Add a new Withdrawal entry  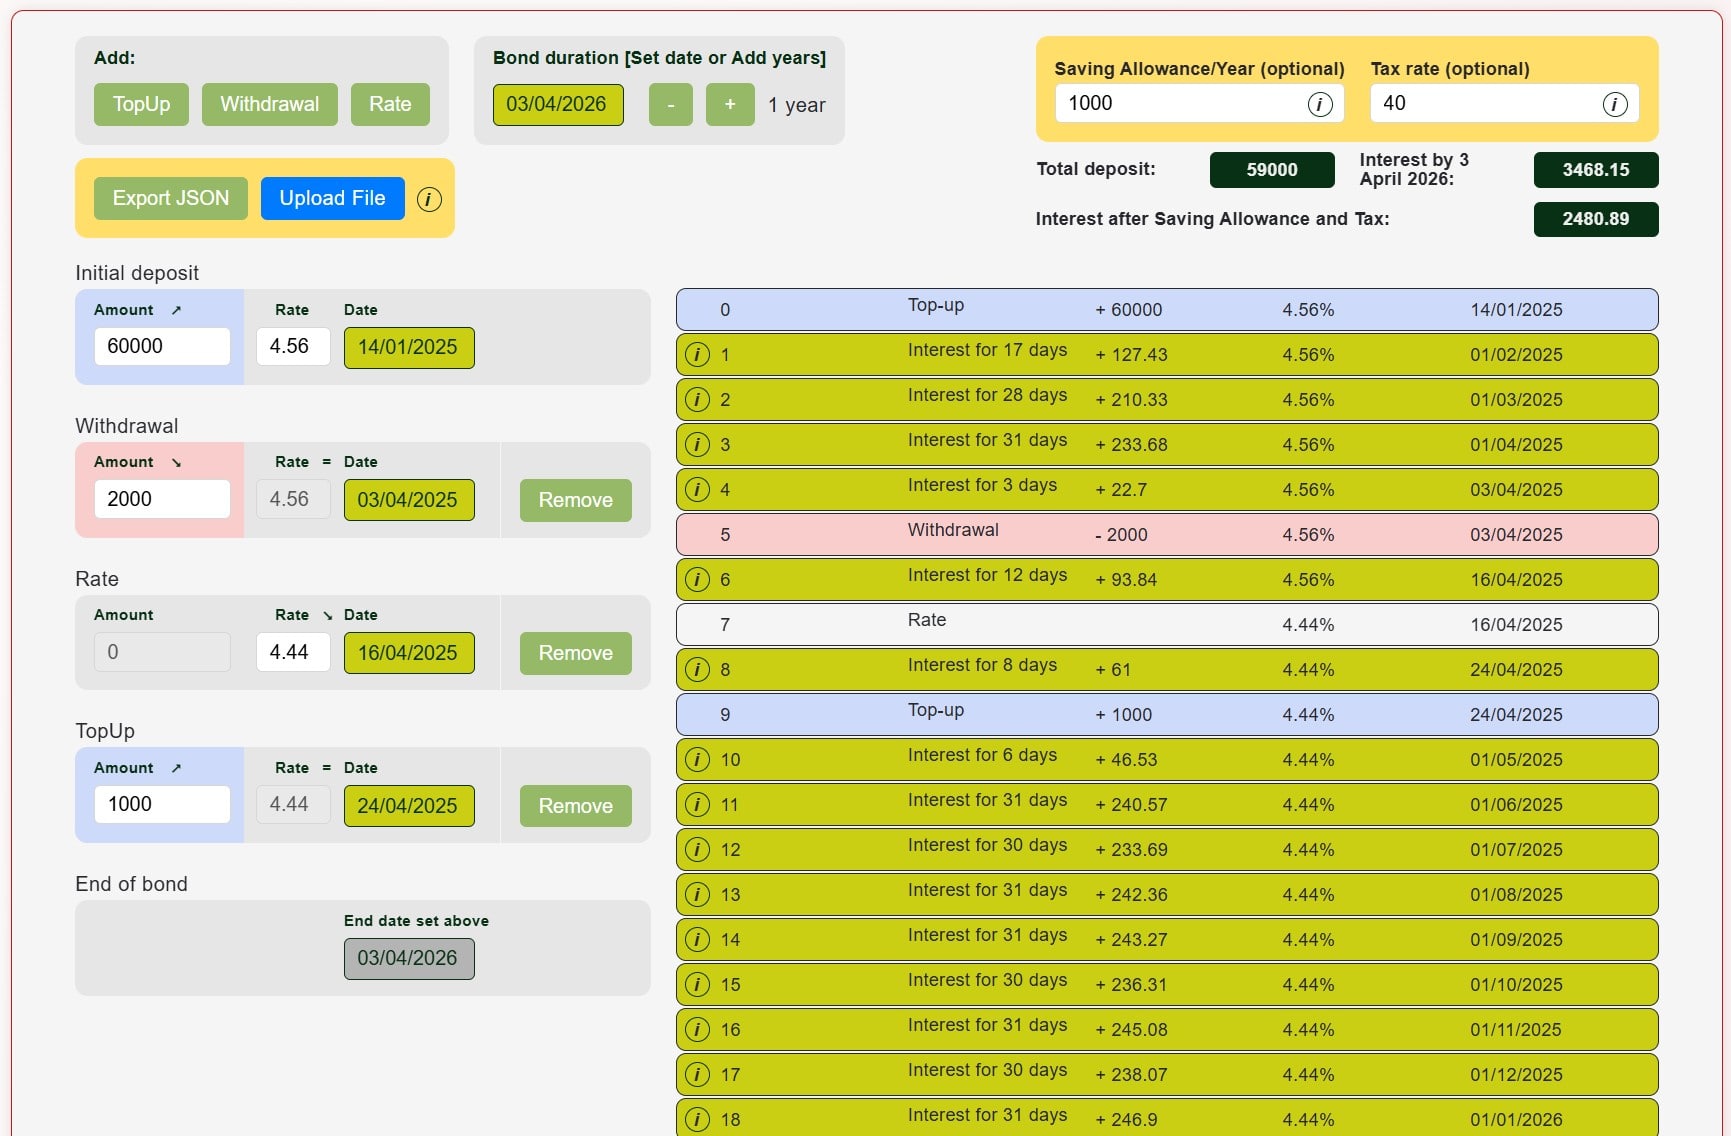point(269,104)
